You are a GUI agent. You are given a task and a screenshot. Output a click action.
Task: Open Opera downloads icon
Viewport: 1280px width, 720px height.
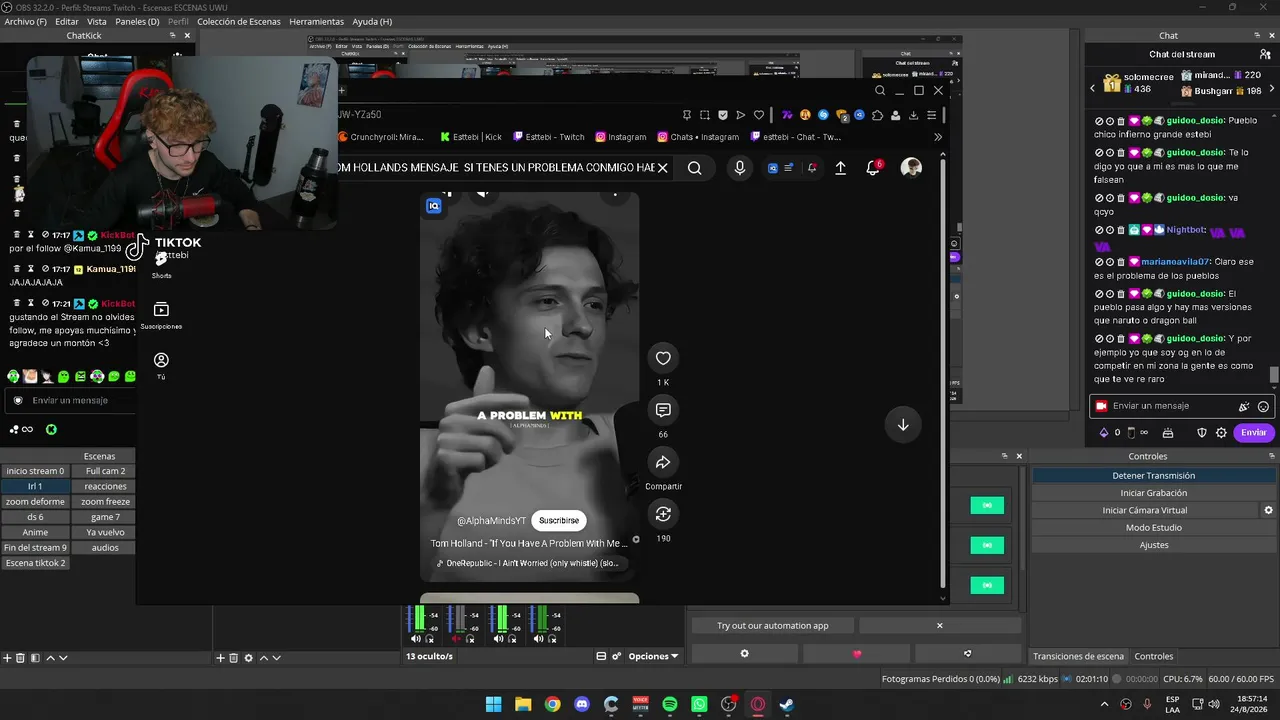pos(913,115)
